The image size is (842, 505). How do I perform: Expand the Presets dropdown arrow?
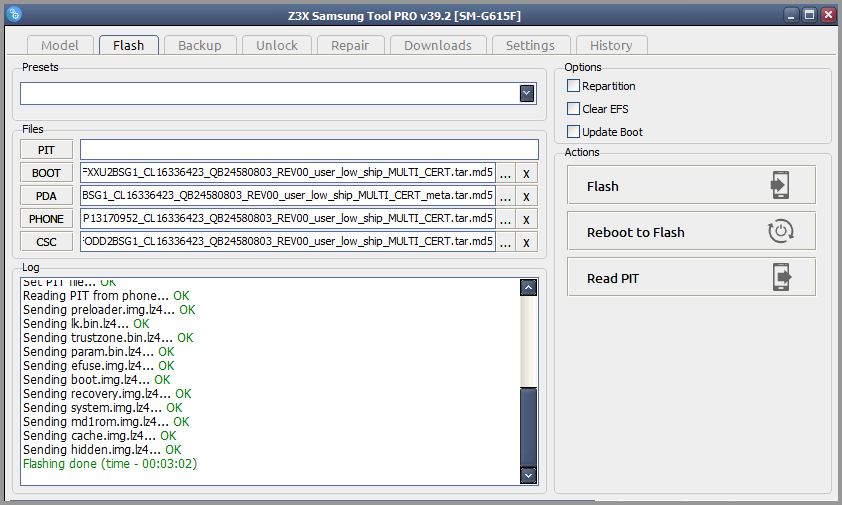[527, 93]
